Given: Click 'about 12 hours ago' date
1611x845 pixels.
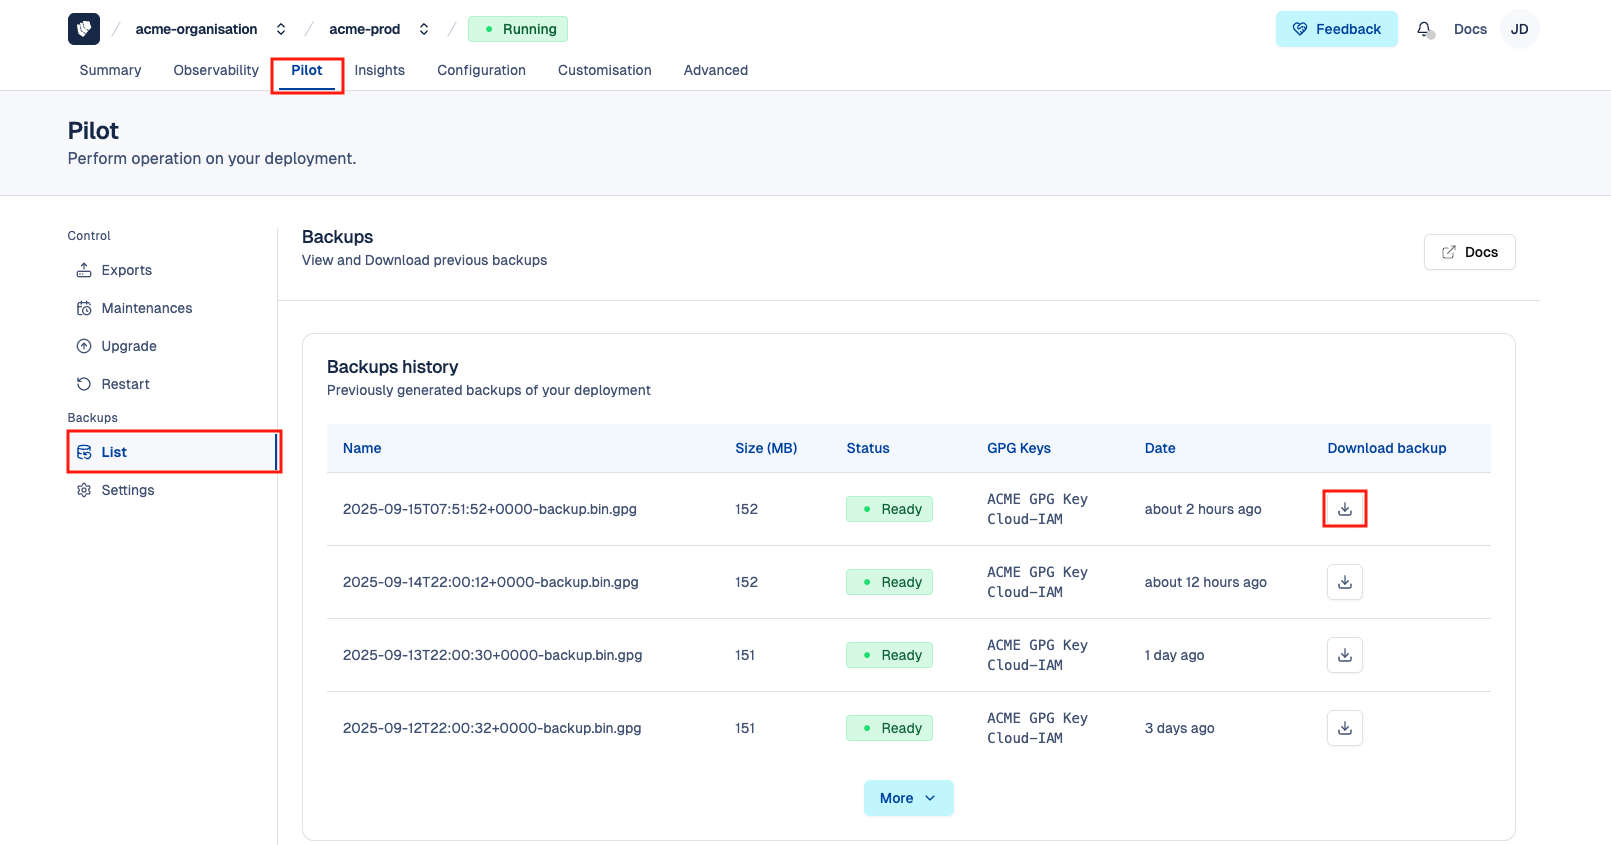Looking at the screenshot, I should pyautogui.click(x=1206, y=582).
